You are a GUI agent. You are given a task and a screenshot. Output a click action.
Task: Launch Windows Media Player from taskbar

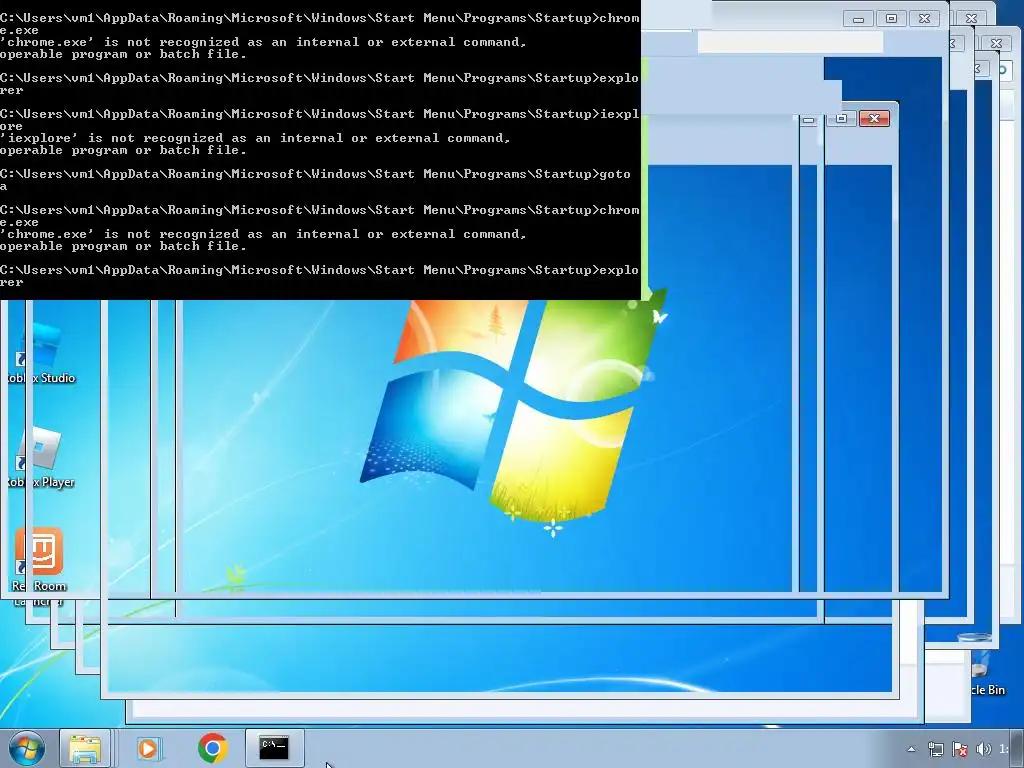tap(148, 748)
